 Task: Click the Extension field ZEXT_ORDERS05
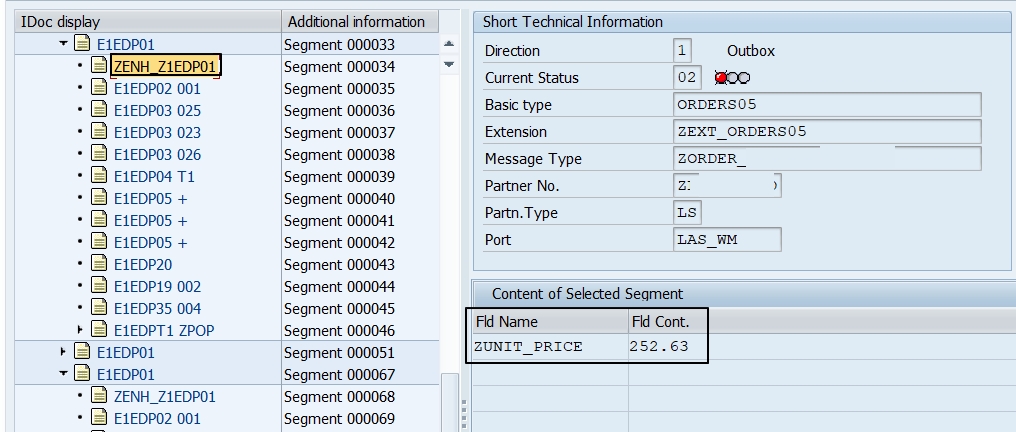click(x=828, y=132)
